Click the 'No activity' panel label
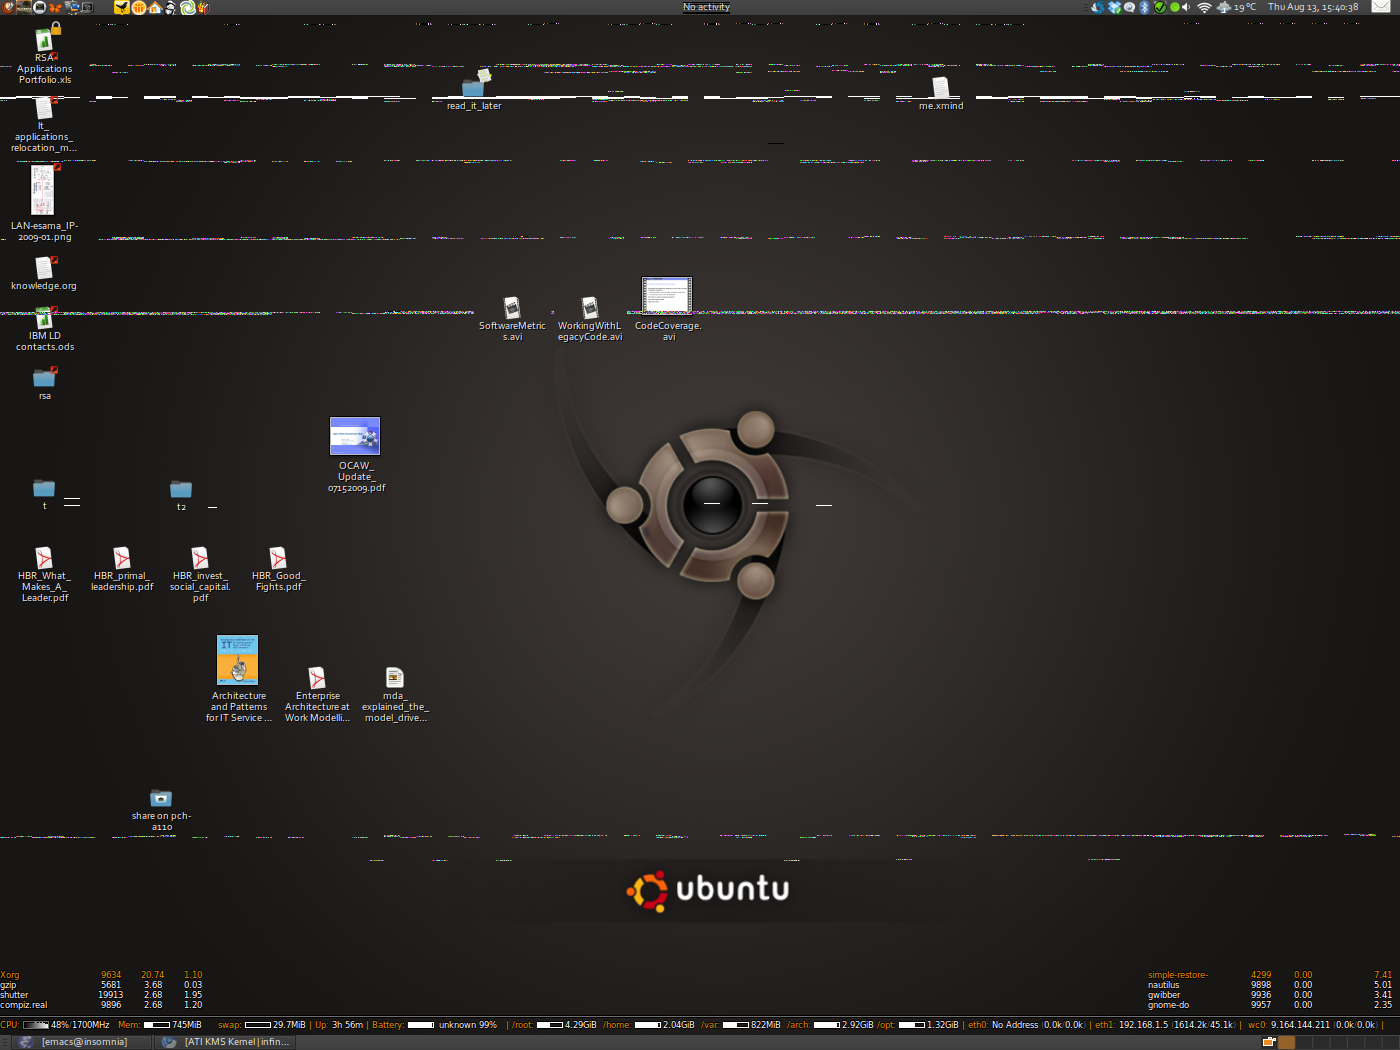Screen dimensions: 1400x1050 click(706, 7)
